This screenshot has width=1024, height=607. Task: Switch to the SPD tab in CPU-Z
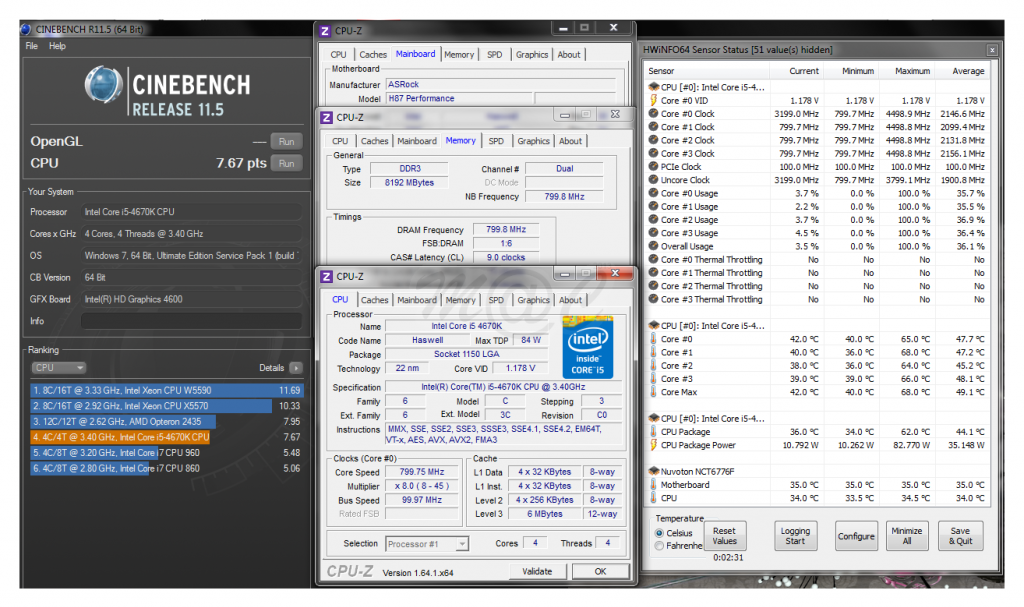pyautogui.click(x=495, y=299)
